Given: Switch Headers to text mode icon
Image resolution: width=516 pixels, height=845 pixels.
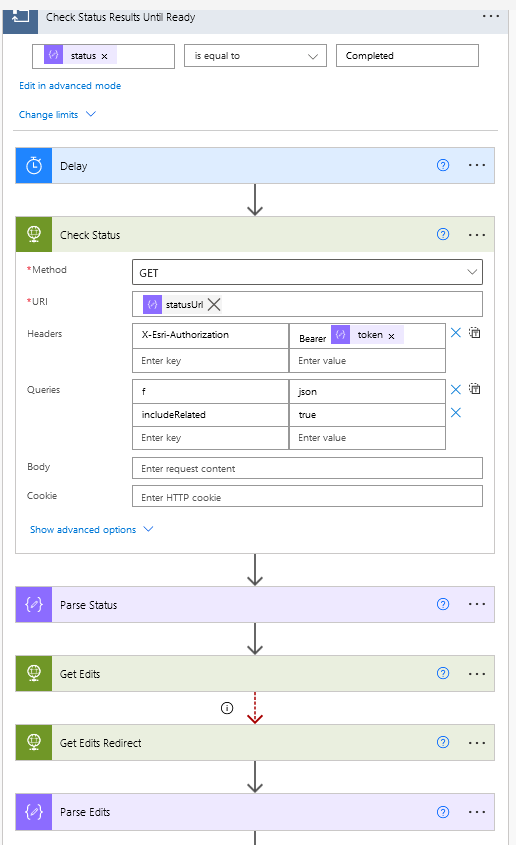Looking at the screenshot, I should click(x=475, y=333).
